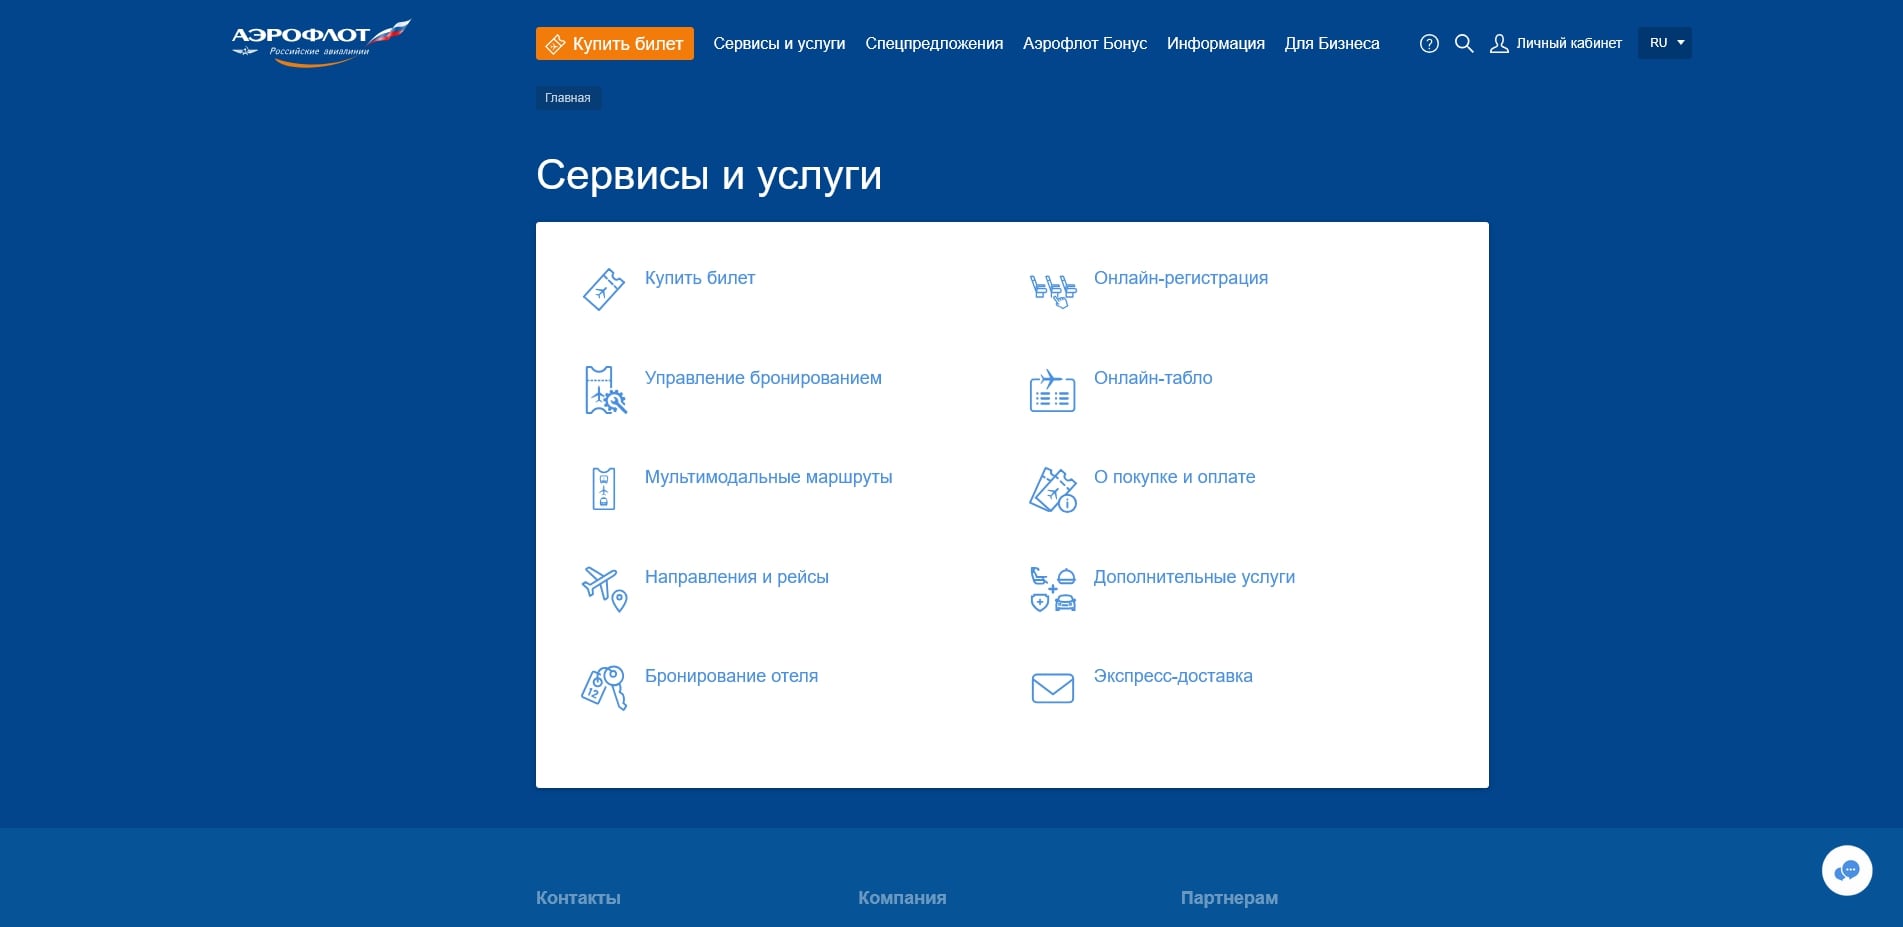Click the orange 'Купить билет' button
Viewport: 1903px width, 927px height.
[614, 43]
